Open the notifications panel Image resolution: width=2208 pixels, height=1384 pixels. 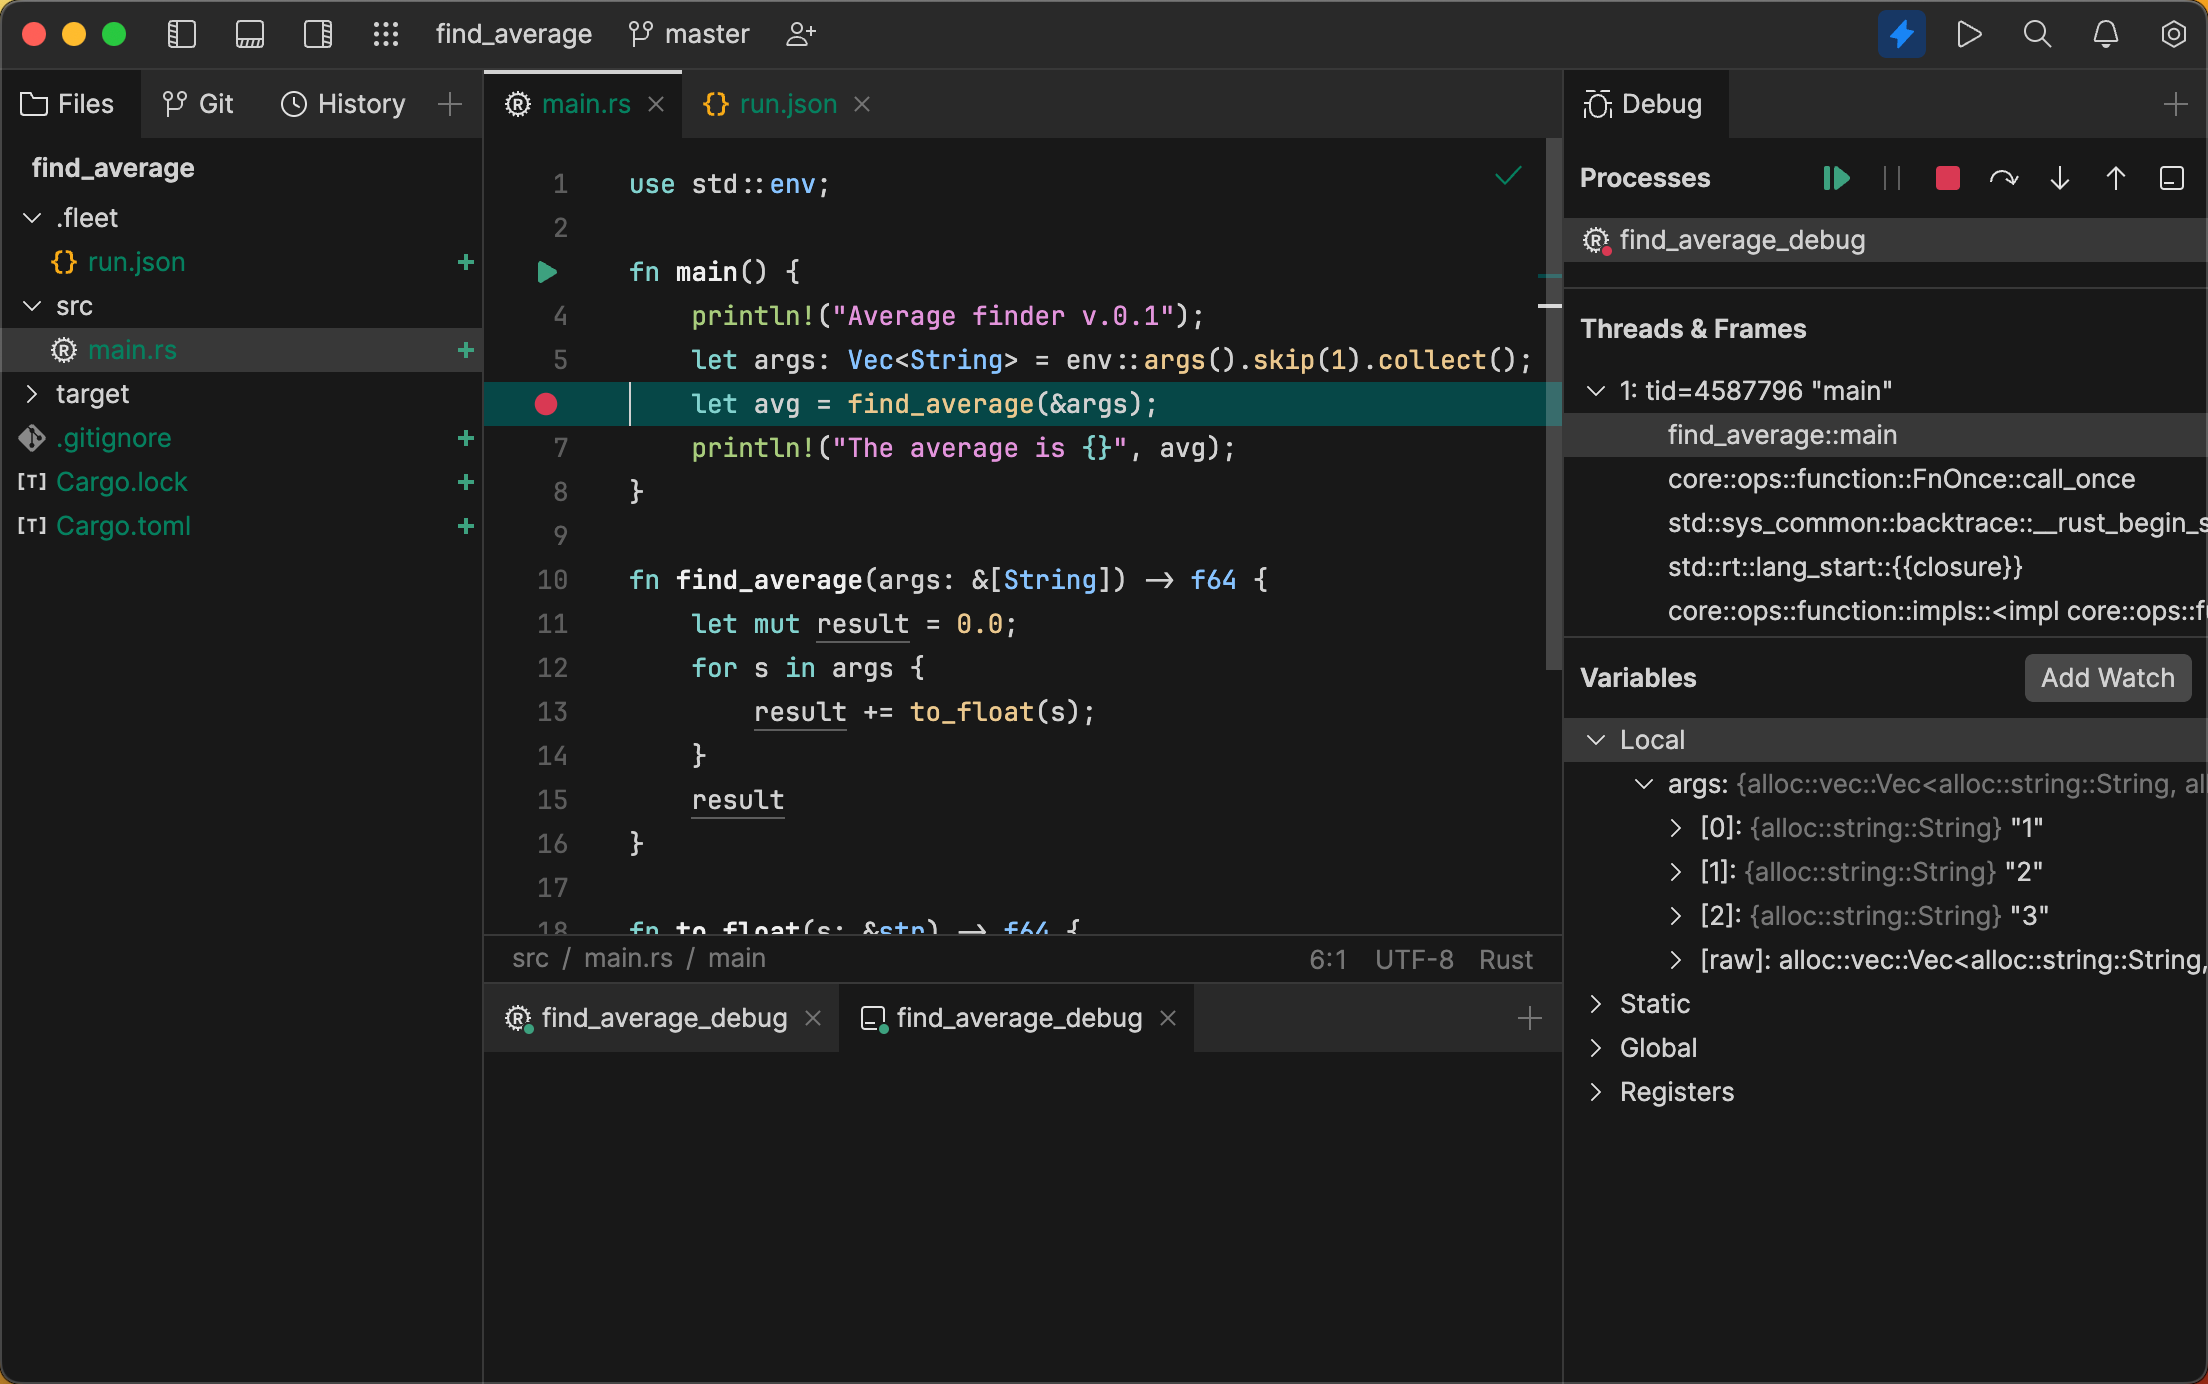coord(2104,33)
